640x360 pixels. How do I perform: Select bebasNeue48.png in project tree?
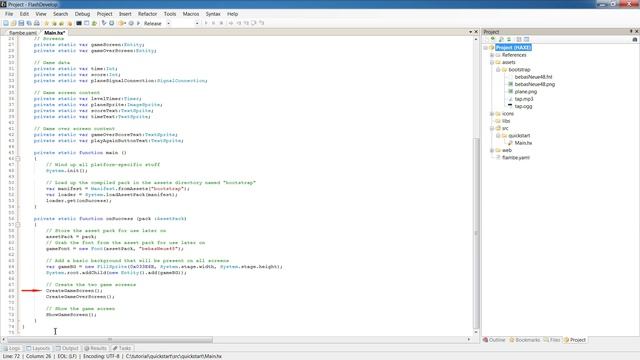click(535, 84)
